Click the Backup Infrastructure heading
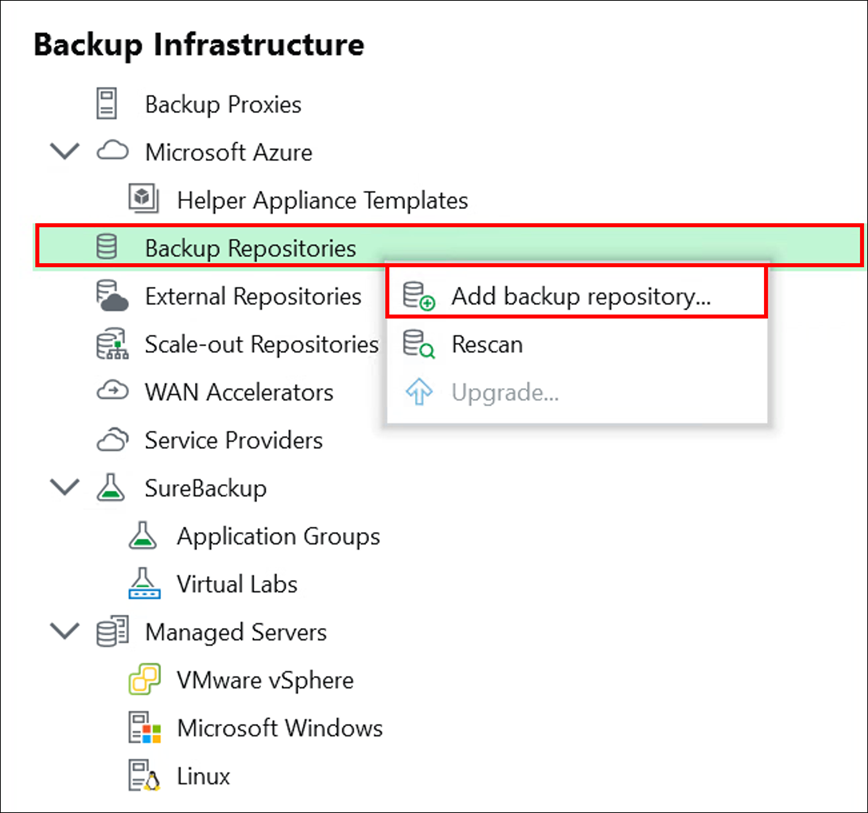 (199, 45)
